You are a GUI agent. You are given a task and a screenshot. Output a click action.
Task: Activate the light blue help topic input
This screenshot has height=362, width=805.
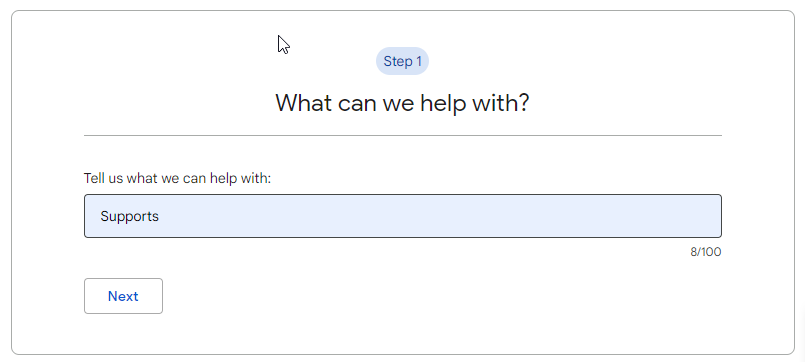(402, 216)
